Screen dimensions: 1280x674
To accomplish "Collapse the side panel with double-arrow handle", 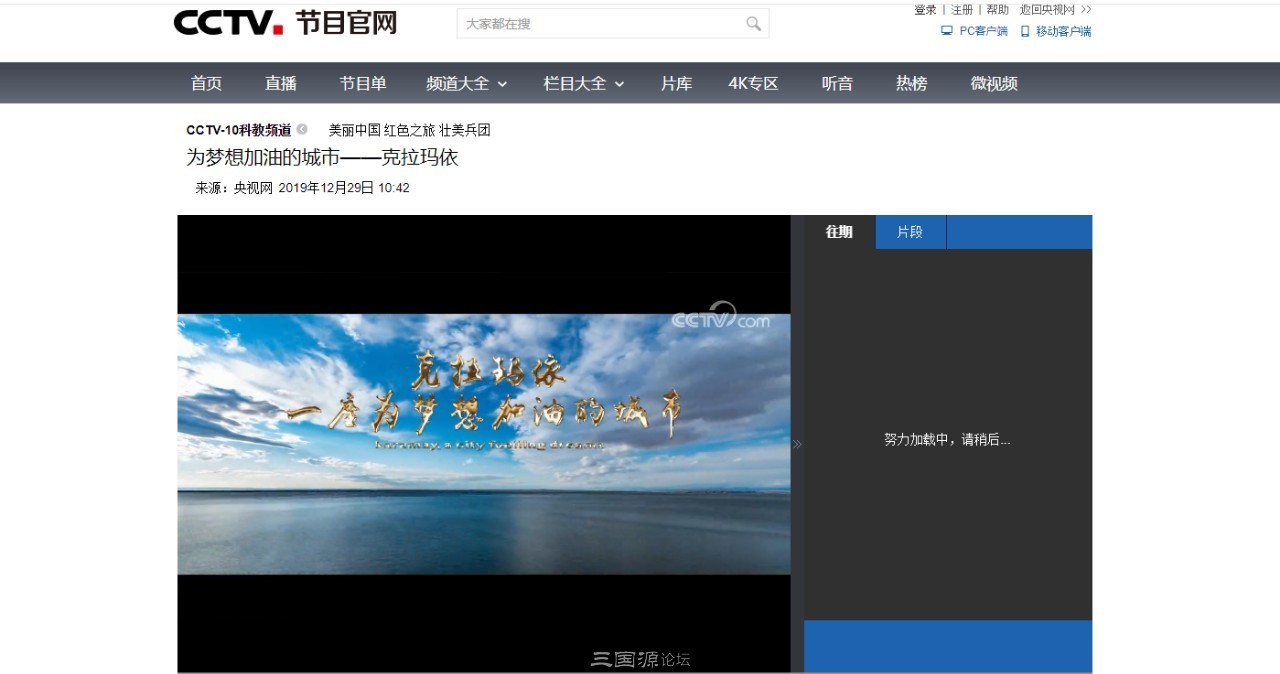I will tap(797, 444).
